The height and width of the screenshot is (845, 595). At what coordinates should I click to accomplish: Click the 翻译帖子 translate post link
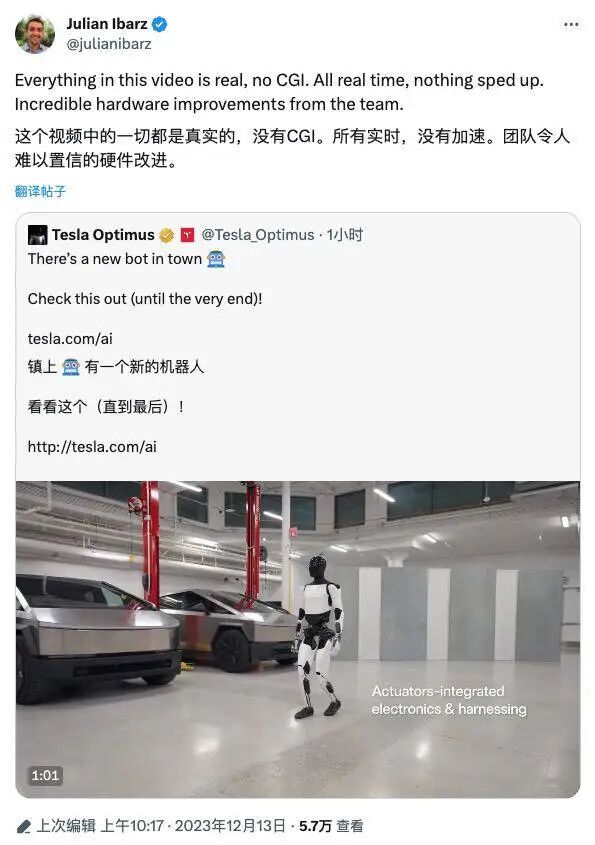pos(40,191)
